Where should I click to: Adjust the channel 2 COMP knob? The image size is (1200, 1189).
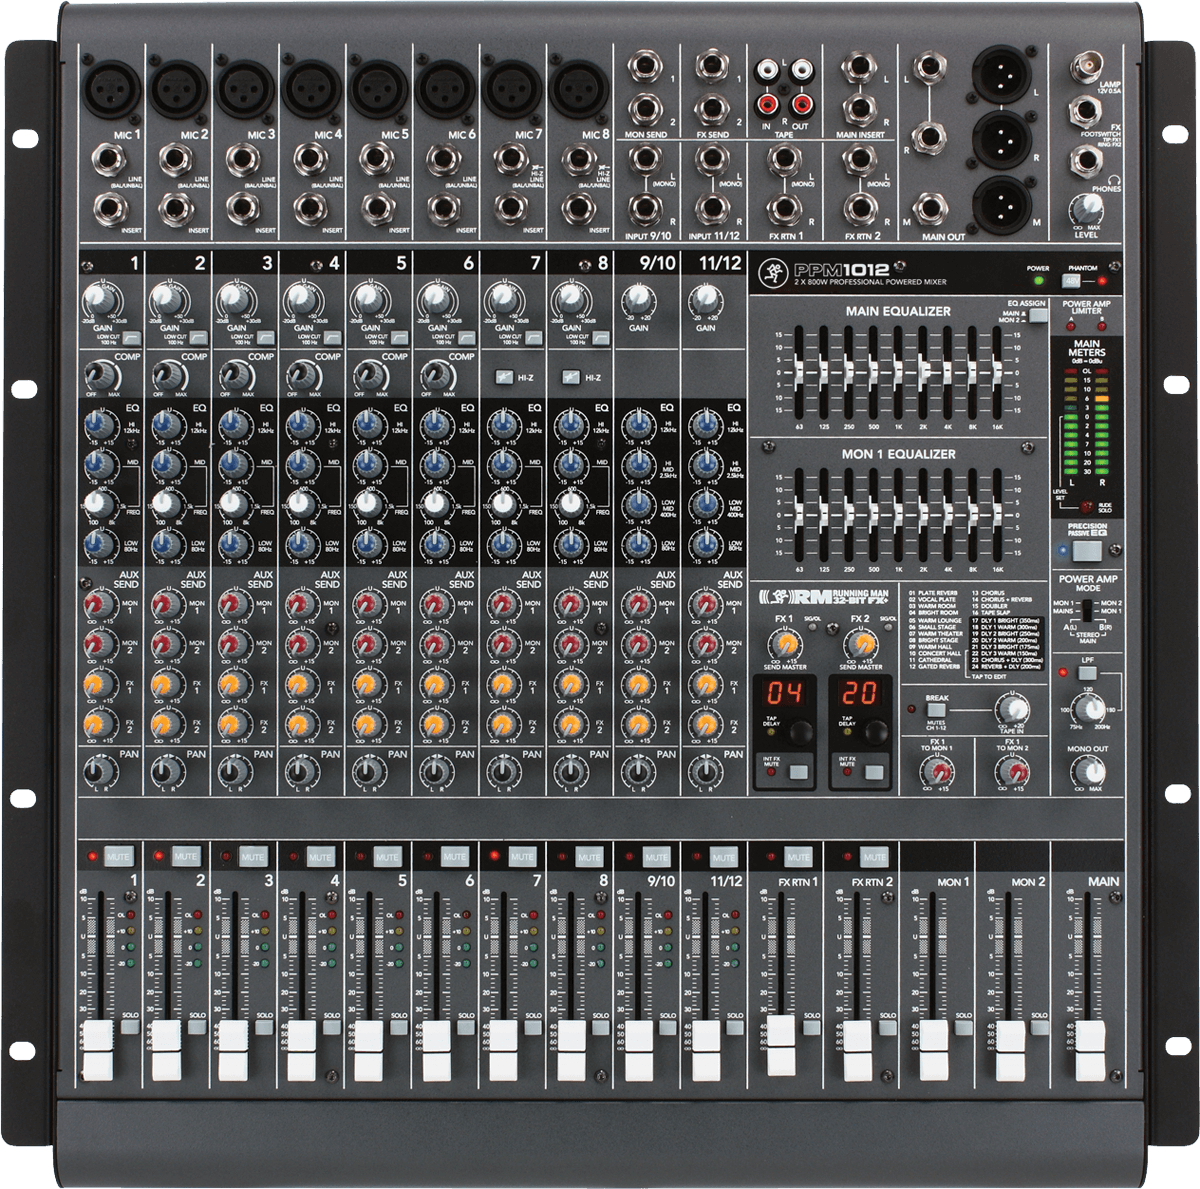click(166, 376)
